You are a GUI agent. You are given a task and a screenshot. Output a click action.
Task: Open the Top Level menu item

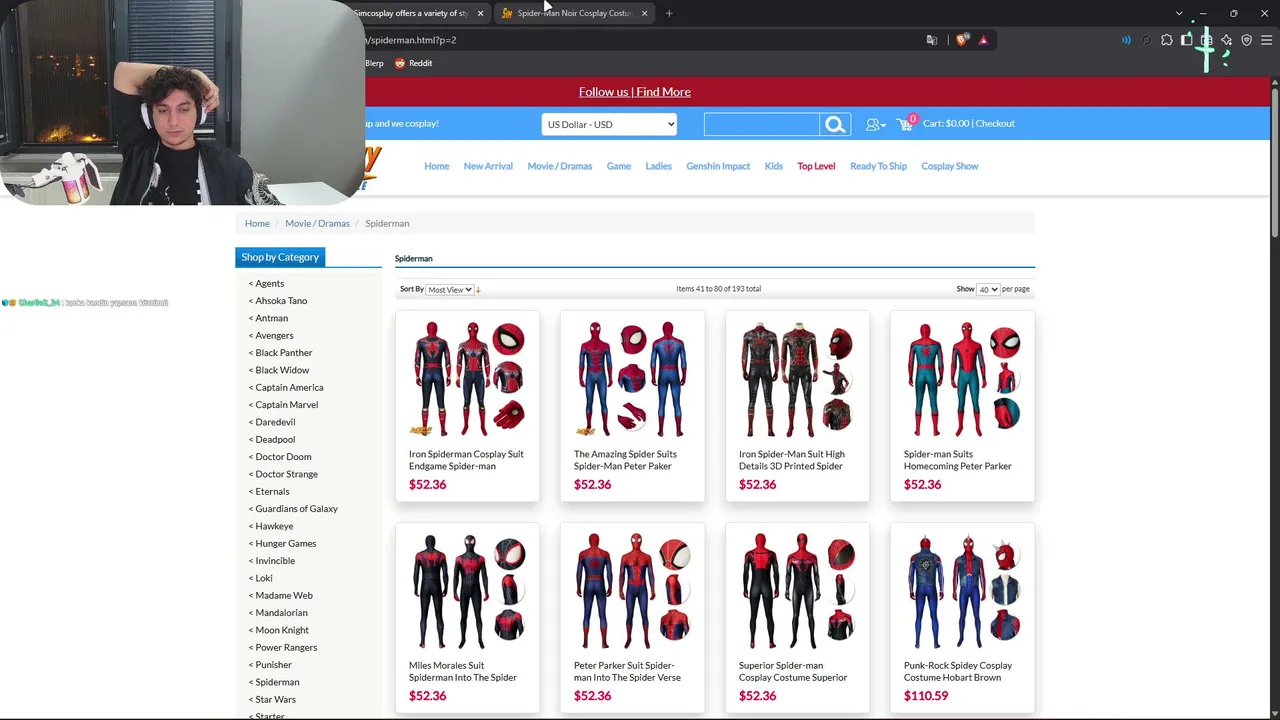tap(816, 166)
